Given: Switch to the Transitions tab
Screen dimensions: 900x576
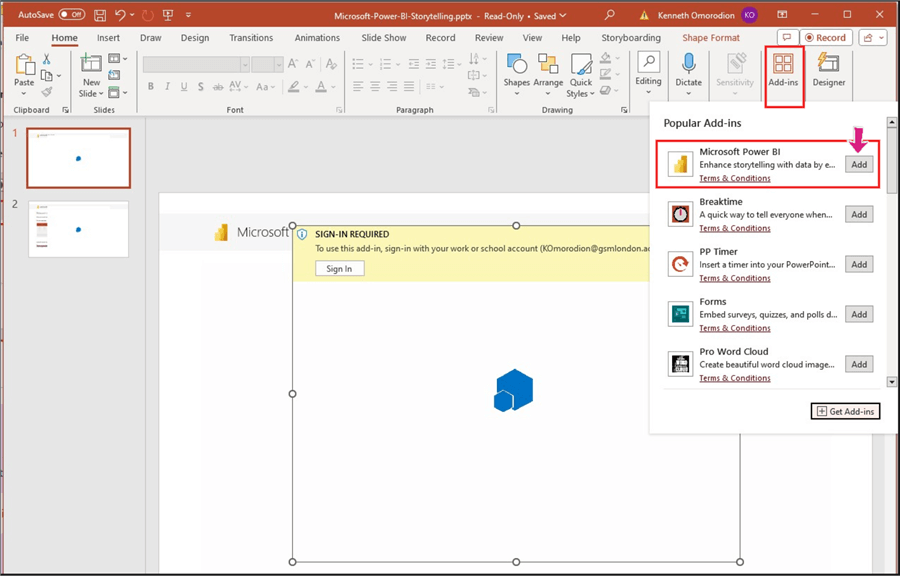Looking at the screenshot, I should click(250, 38).
